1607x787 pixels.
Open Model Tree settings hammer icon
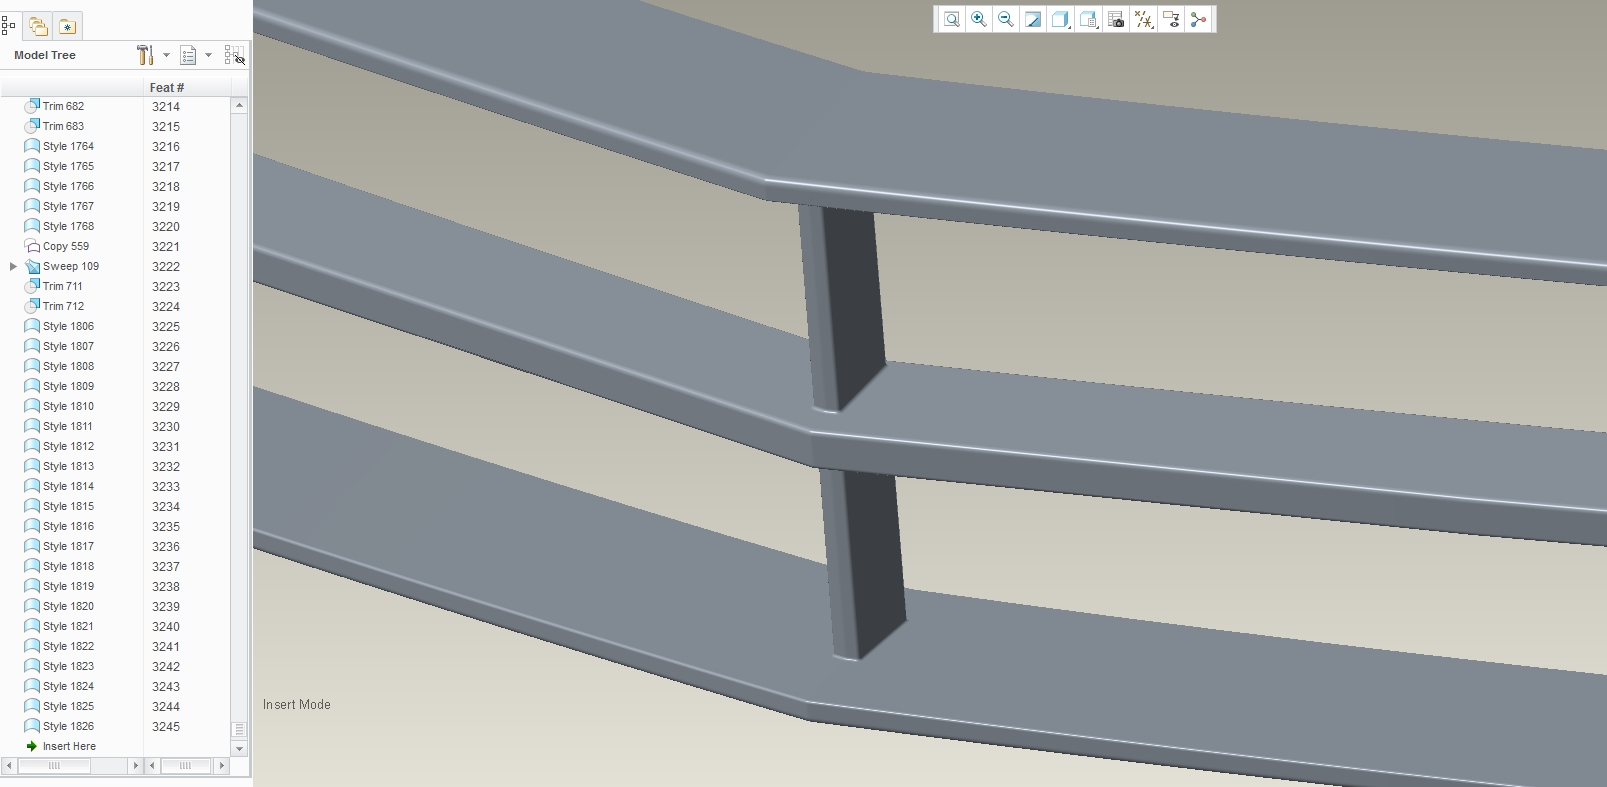pyautogui.click(x=146, y=55)
